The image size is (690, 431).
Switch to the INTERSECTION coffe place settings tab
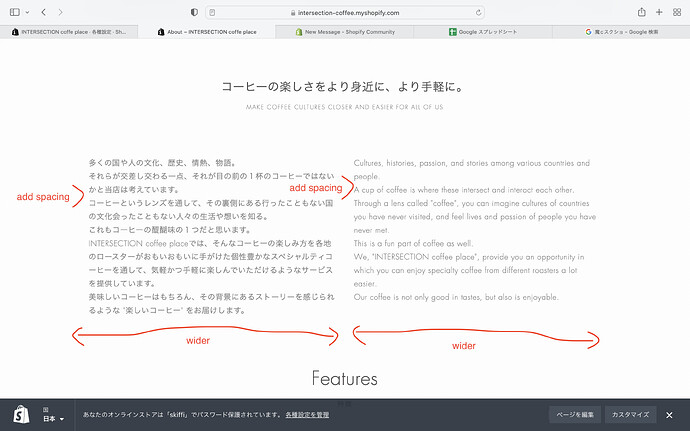point(69,32)
